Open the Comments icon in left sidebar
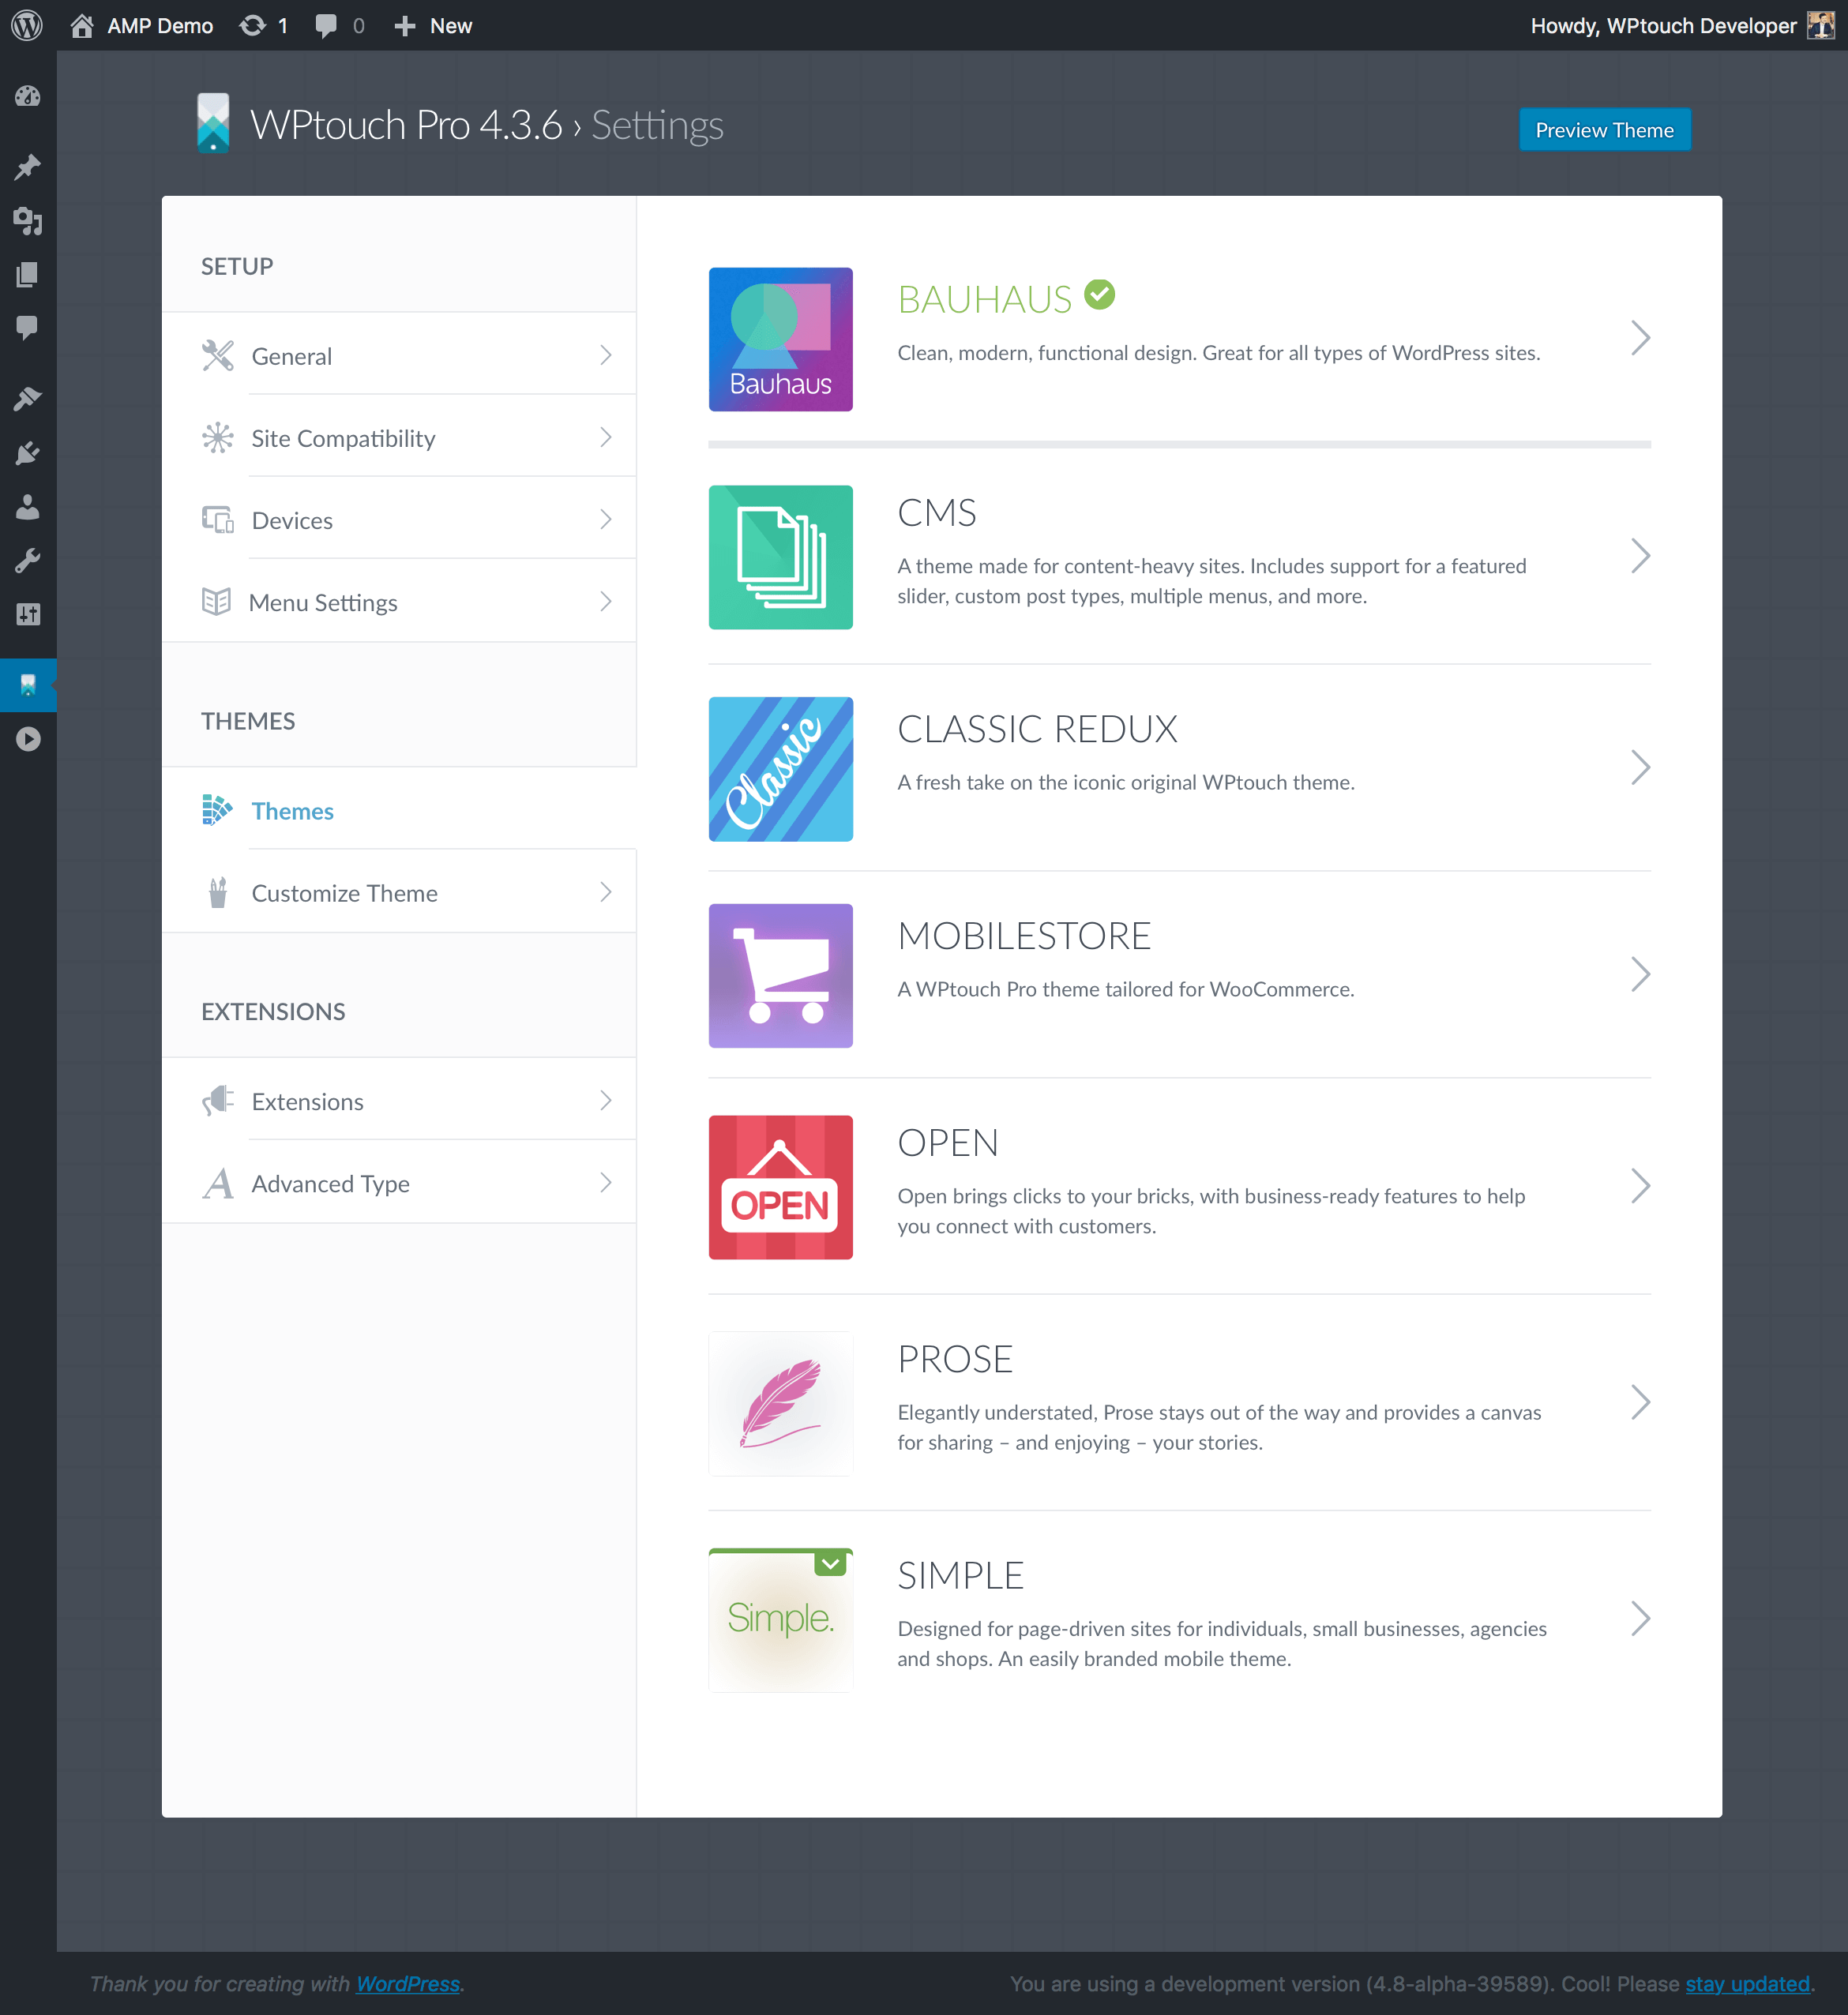The image size is (1848, 2015). point(28,327)
